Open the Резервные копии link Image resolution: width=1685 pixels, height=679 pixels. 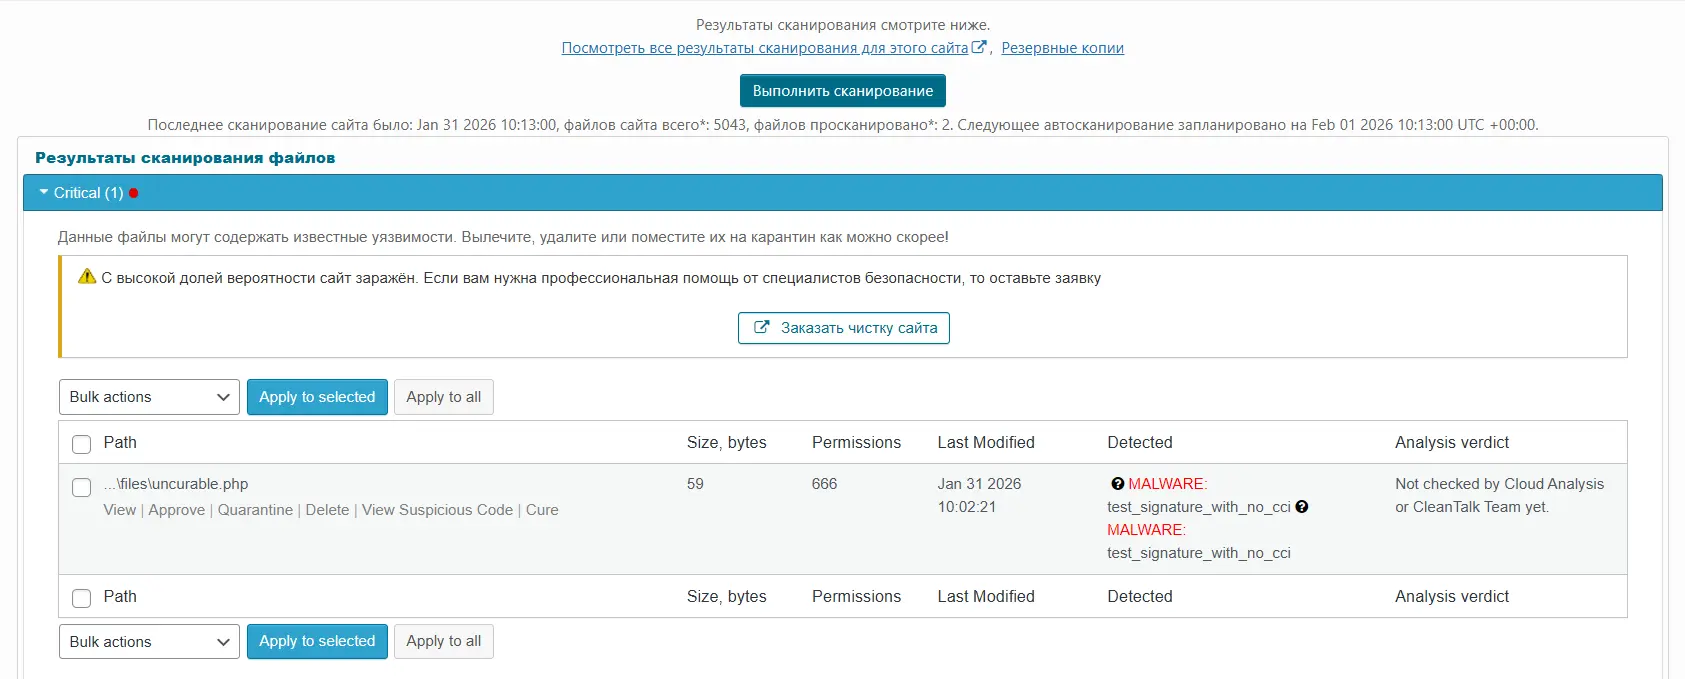click(x=1062, y=48)
